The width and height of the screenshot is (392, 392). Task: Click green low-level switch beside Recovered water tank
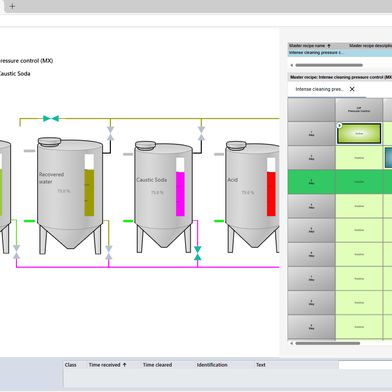tap(29, 221)
